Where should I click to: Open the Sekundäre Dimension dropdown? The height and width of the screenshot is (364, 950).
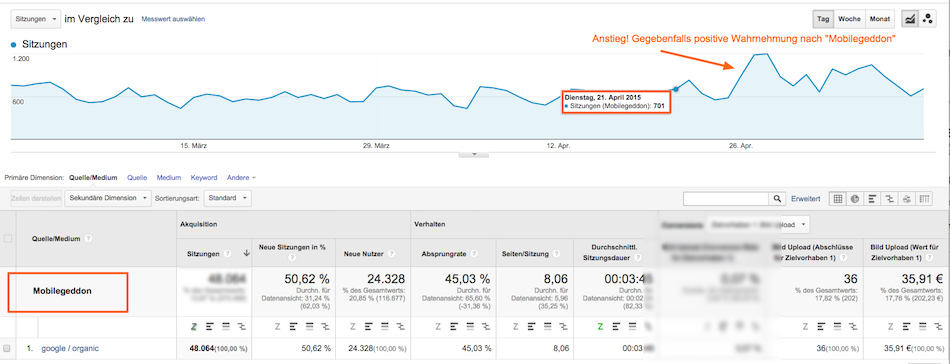click(108, 198)
